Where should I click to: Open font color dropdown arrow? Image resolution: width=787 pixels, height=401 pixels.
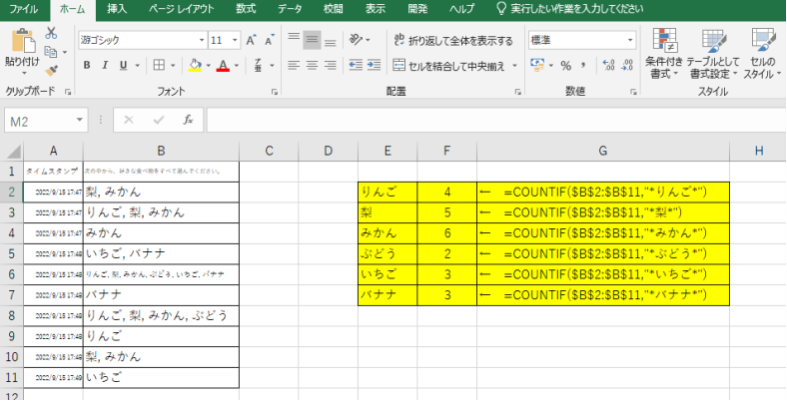point(236,66)
